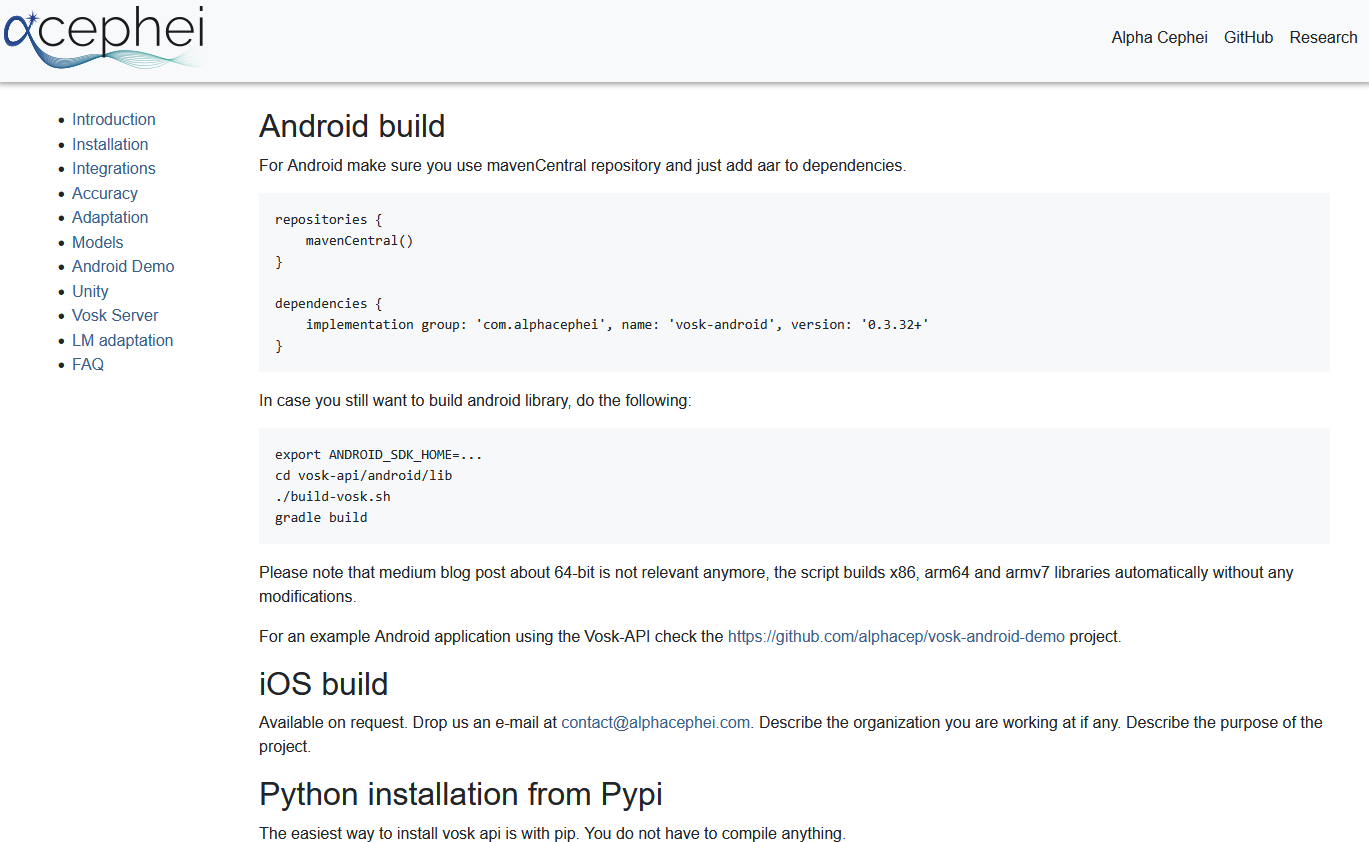The height and width of the screenshot is (842, 1369).
Task: Go to LM adaptation page
Action: pos(122,340)
